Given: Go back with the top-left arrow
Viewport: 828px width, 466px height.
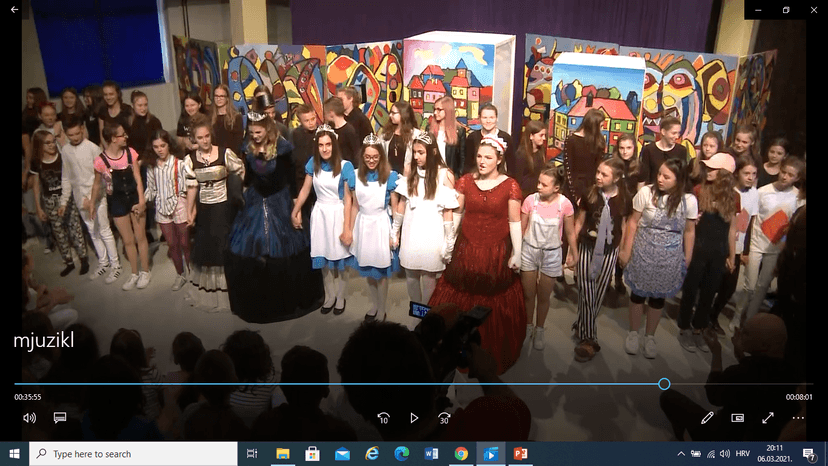Looking at the screenshot, I should (15, 9).
